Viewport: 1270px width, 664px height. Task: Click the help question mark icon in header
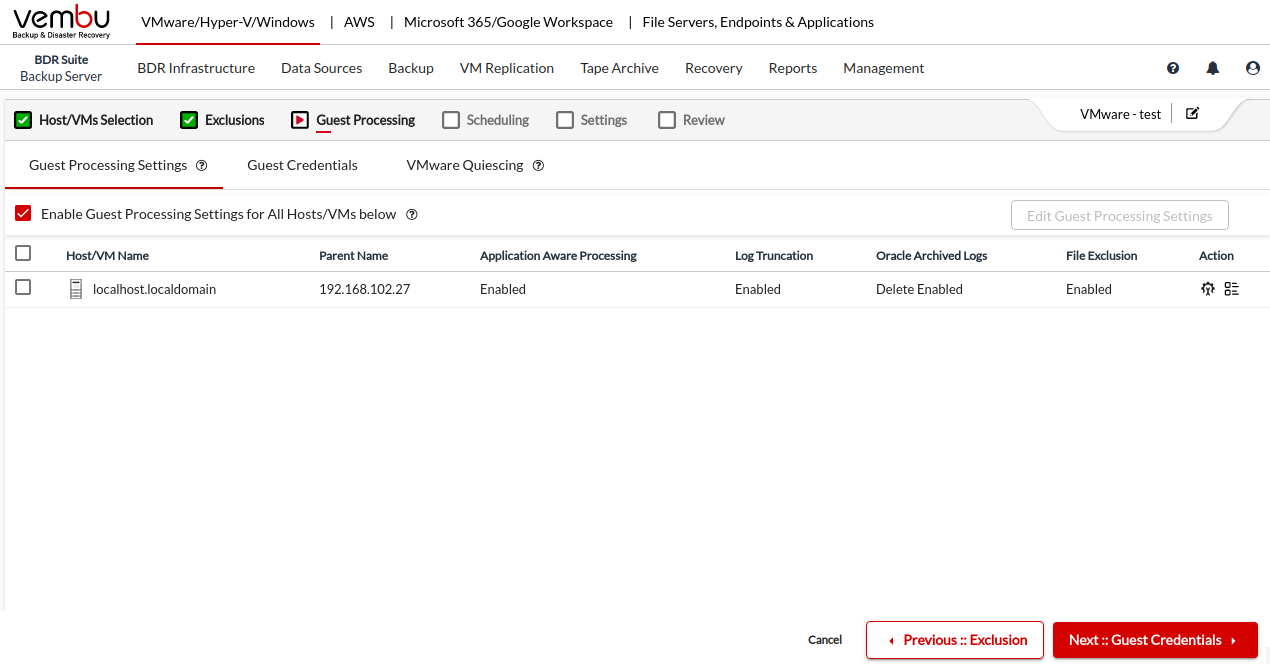pos(1173,68)
